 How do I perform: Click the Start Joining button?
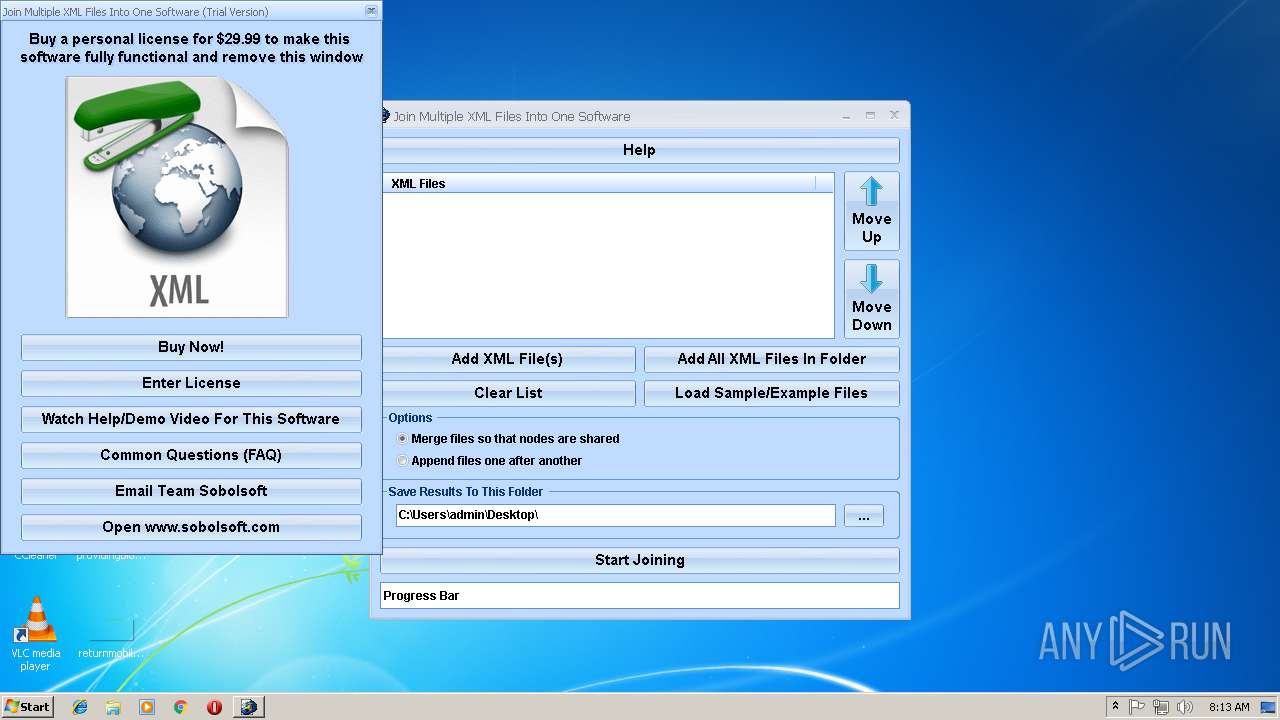point(640,560)
